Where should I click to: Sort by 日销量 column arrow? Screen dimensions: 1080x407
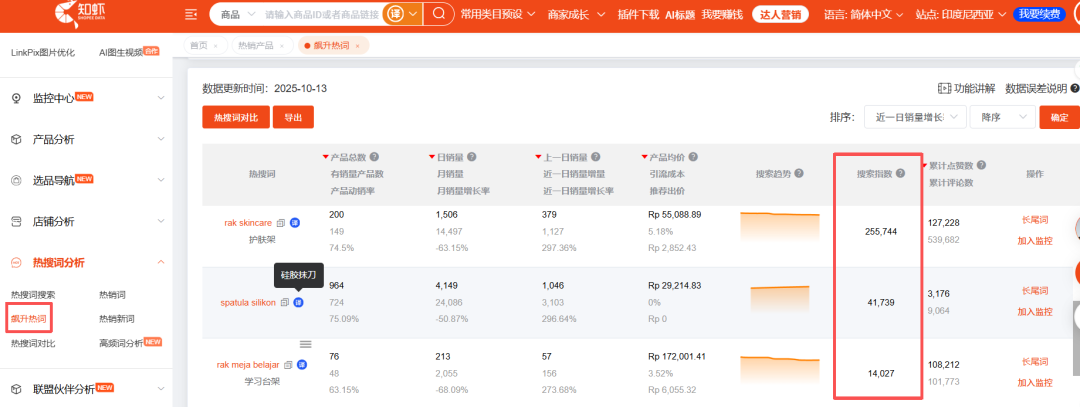431,157
